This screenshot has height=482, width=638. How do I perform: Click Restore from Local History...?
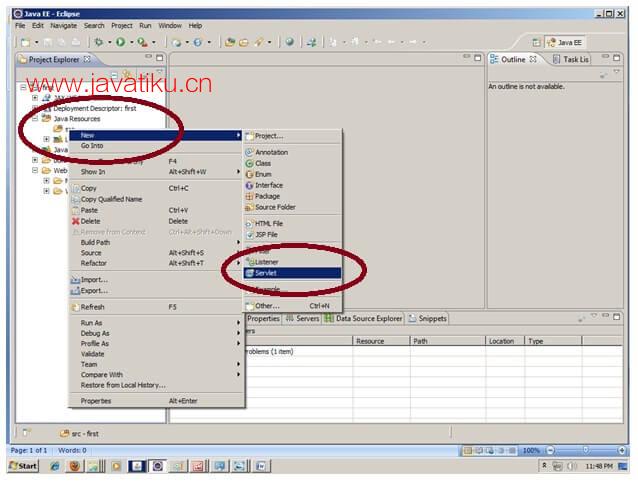(x=156, y=385)
